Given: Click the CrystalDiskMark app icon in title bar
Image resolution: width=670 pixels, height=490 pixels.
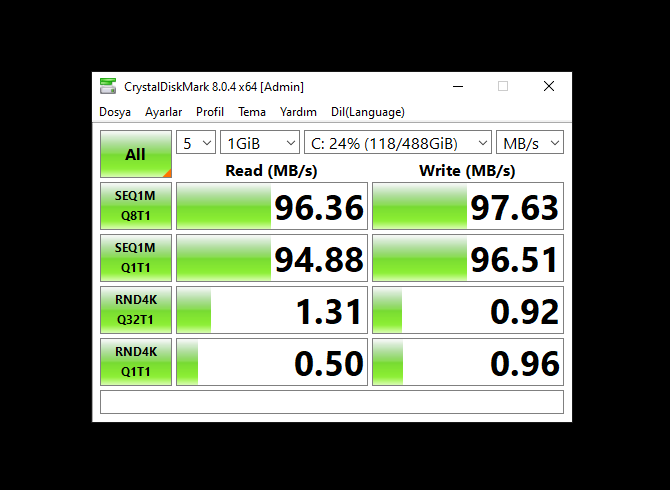Looking at the screenshot, I should [108, 86].
